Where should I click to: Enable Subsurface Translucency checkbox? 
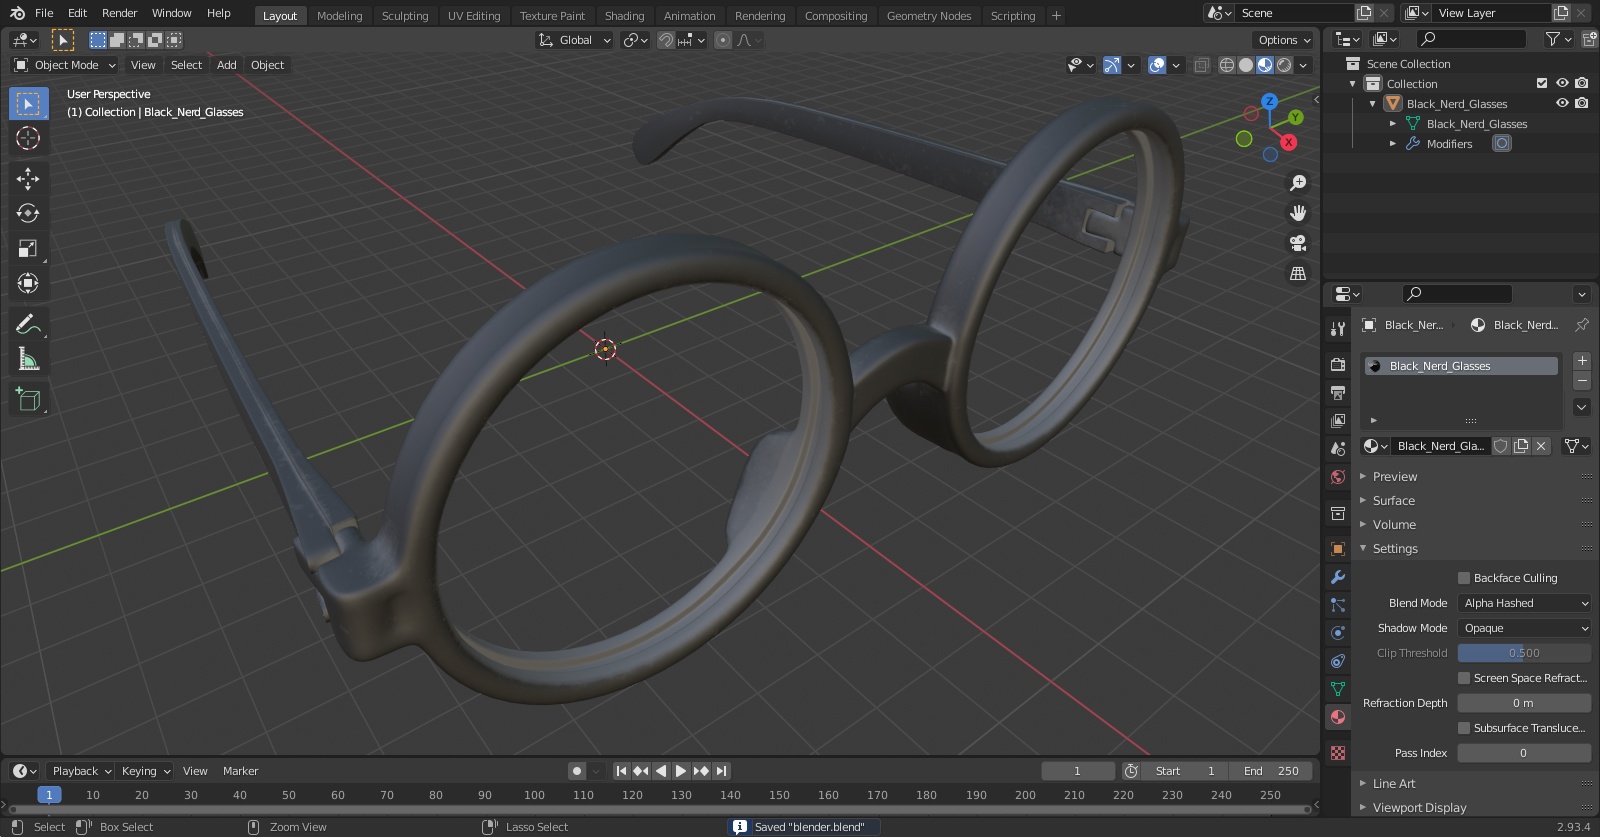(x=1464, y=728)
